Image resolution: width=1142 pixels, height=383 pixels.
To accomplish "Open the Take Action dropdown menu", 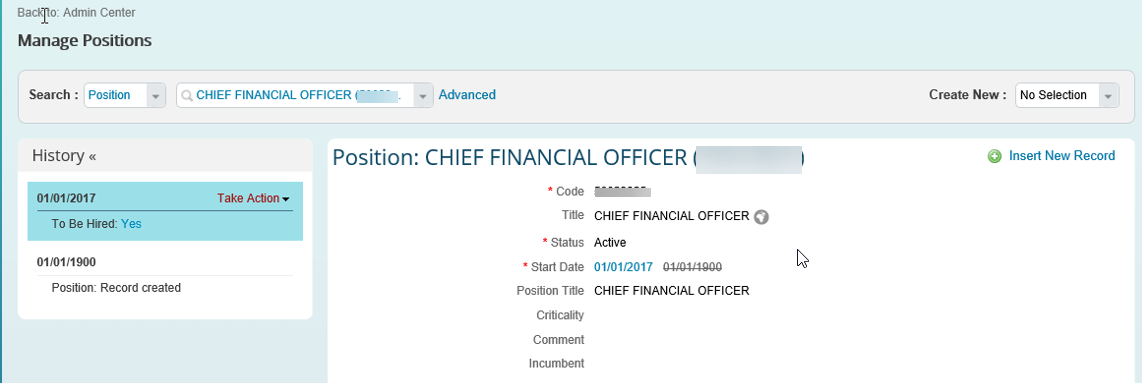I will point(253,198).
